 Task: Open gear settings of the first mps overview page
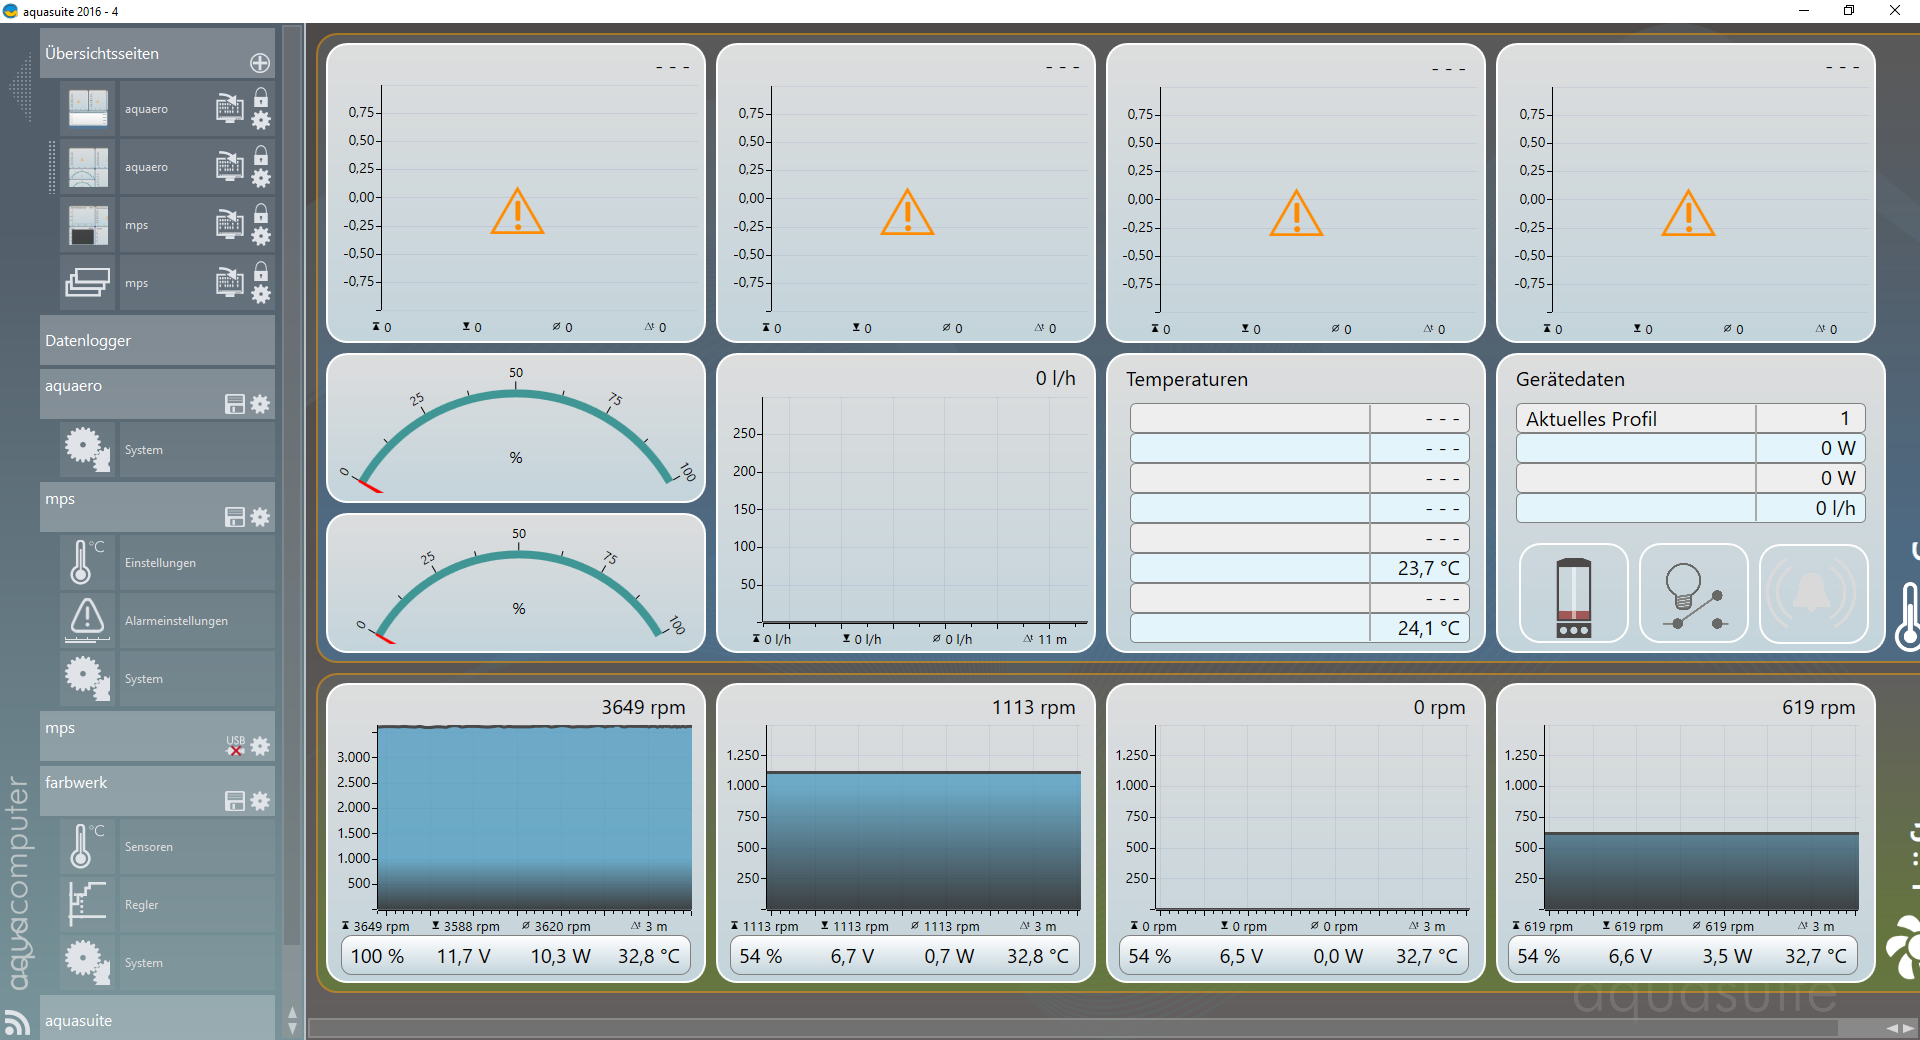tap(261, 237)
